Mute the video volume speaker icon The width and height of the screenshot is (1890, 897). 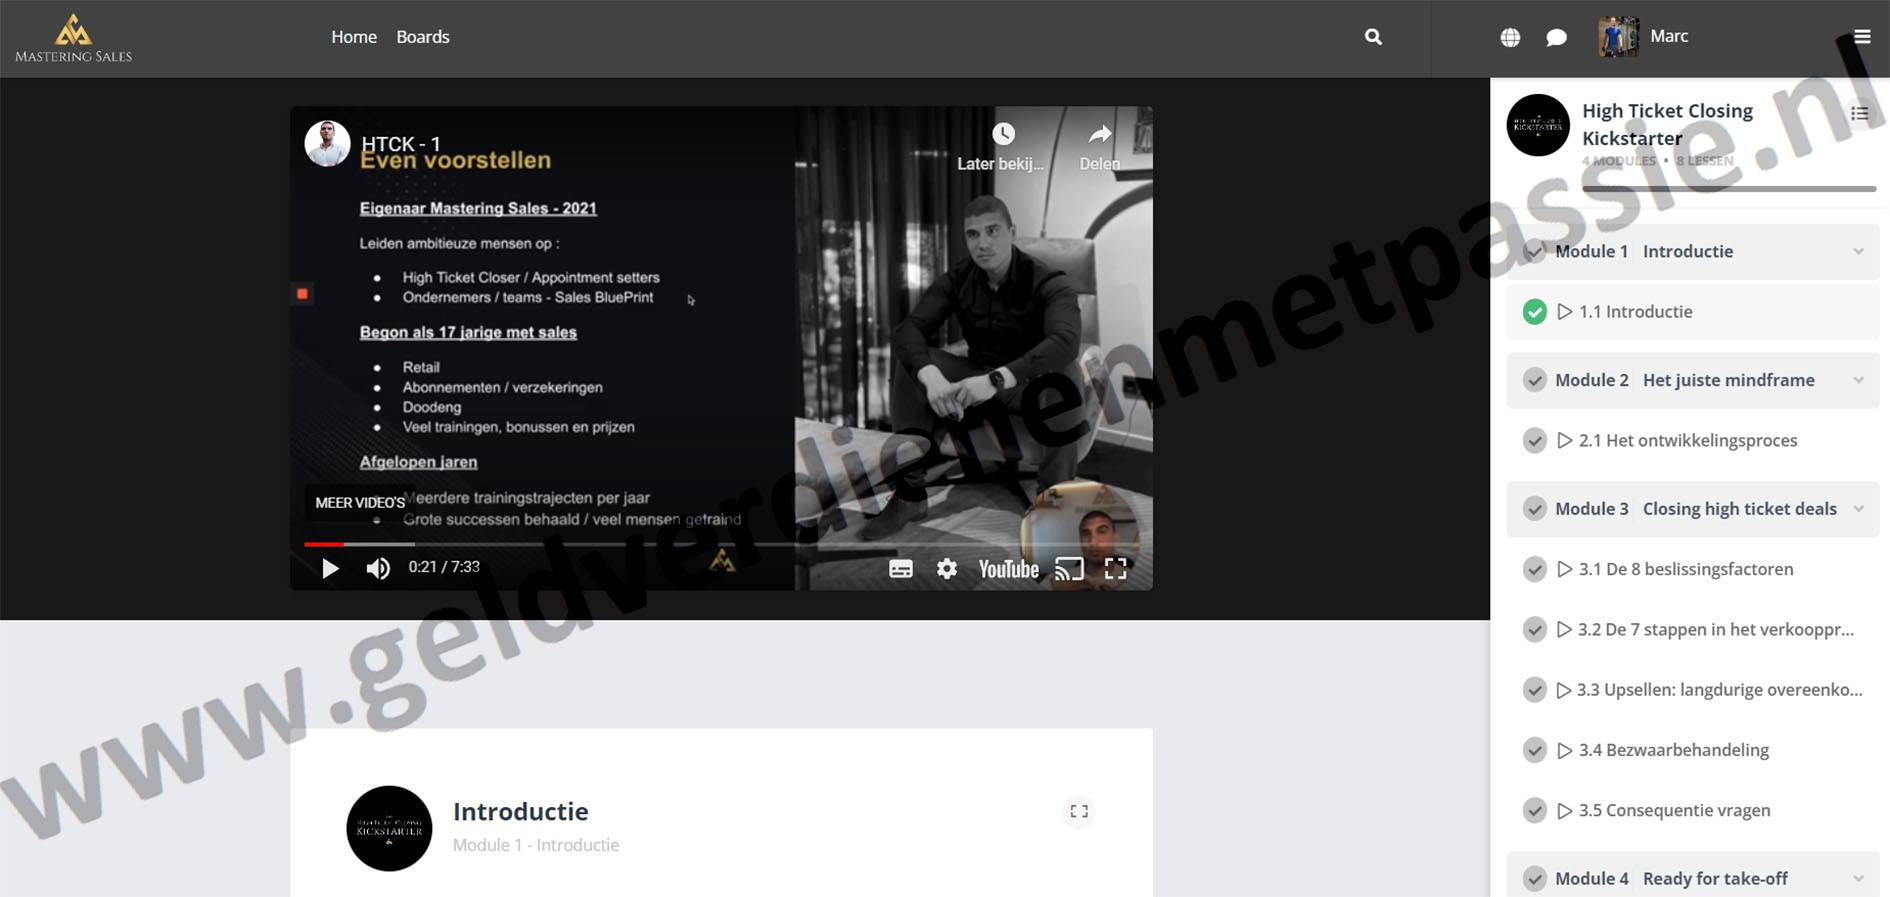[x=378, y=569]
